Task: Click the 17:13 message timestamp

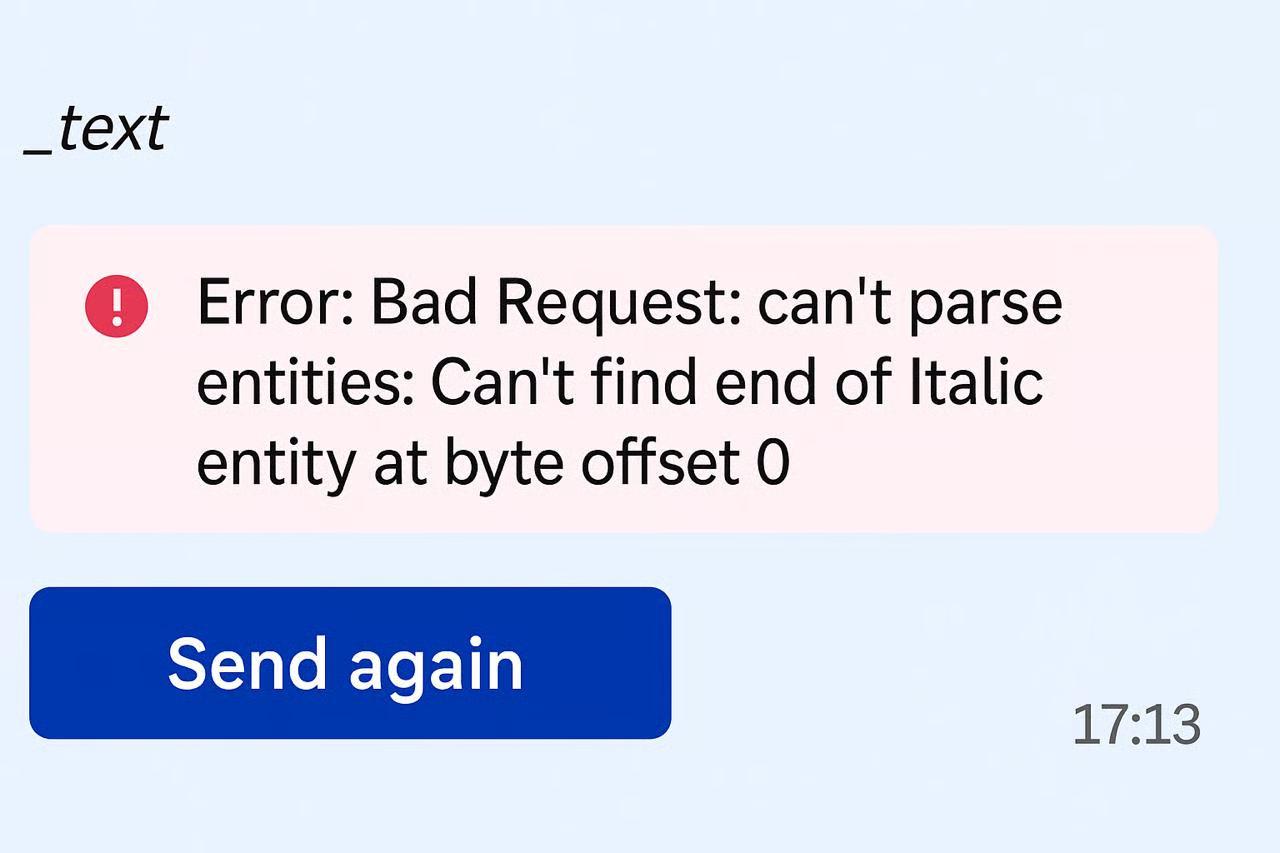Action: point(1136,725)
